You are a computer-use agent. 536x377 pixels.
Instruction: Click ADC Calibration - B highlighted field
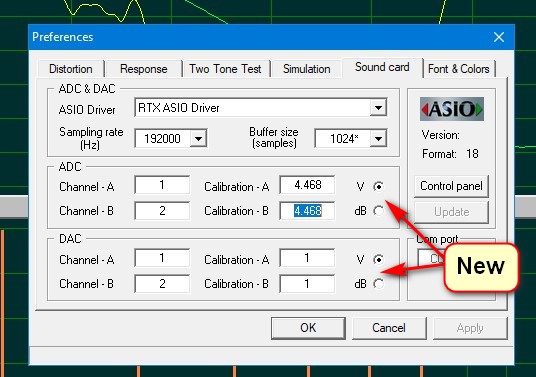(x=307, y=211)
